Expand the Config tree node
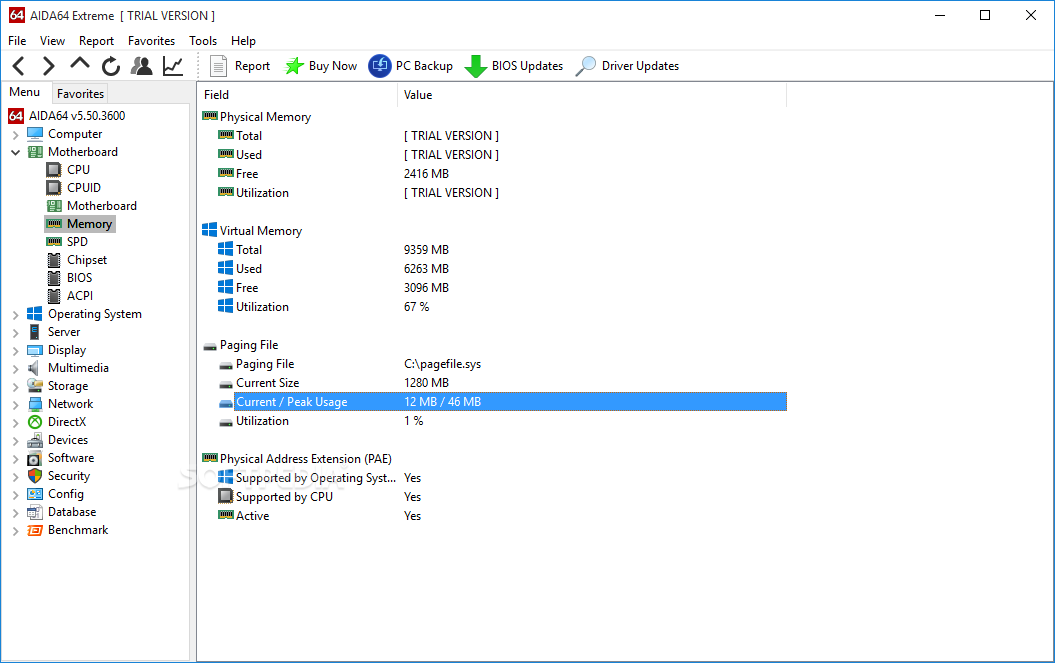The width and height of the screenshot is (1055, 663). 15,495
